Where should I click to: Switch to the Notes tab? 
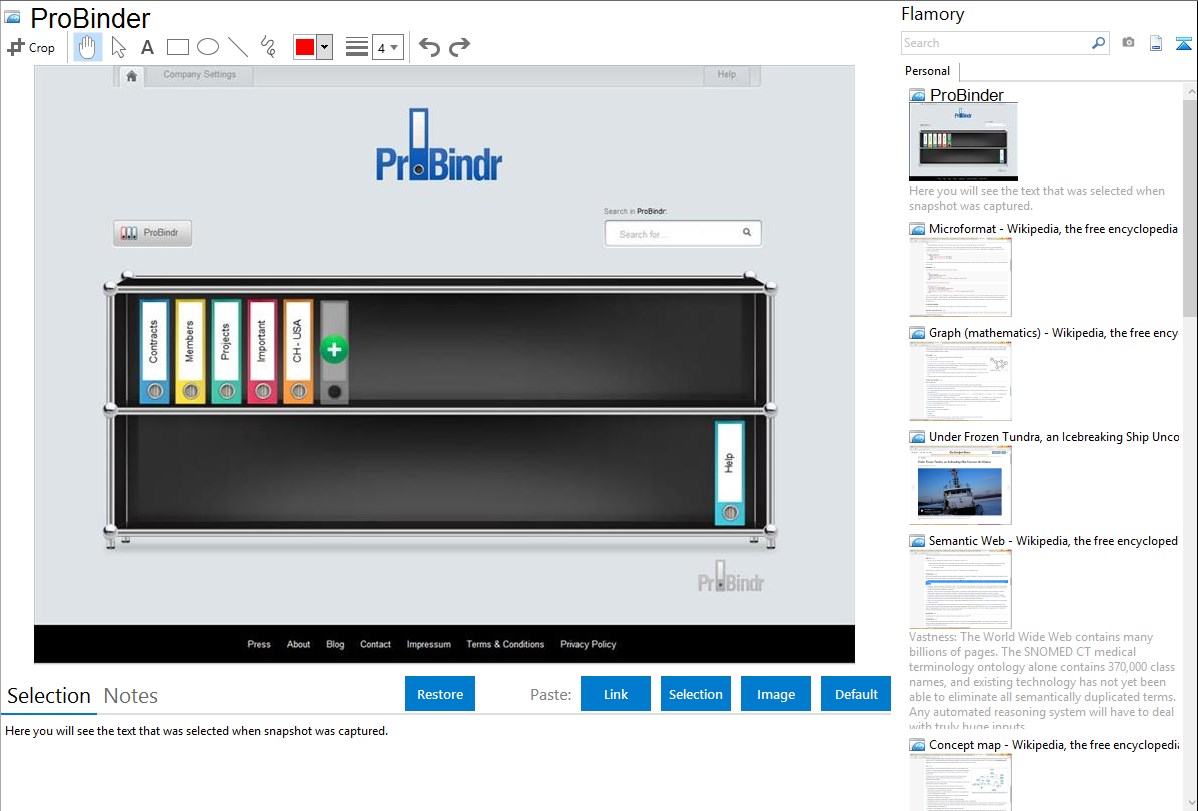(131, 696)
